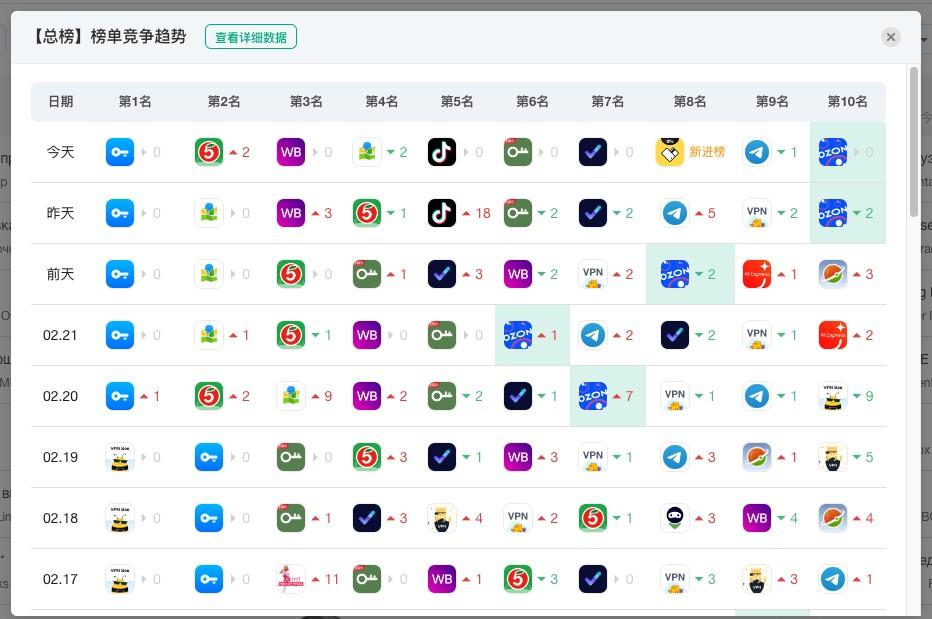Click the +11 rank change on 02.17
932x619 pixels.
click(325, 579)
